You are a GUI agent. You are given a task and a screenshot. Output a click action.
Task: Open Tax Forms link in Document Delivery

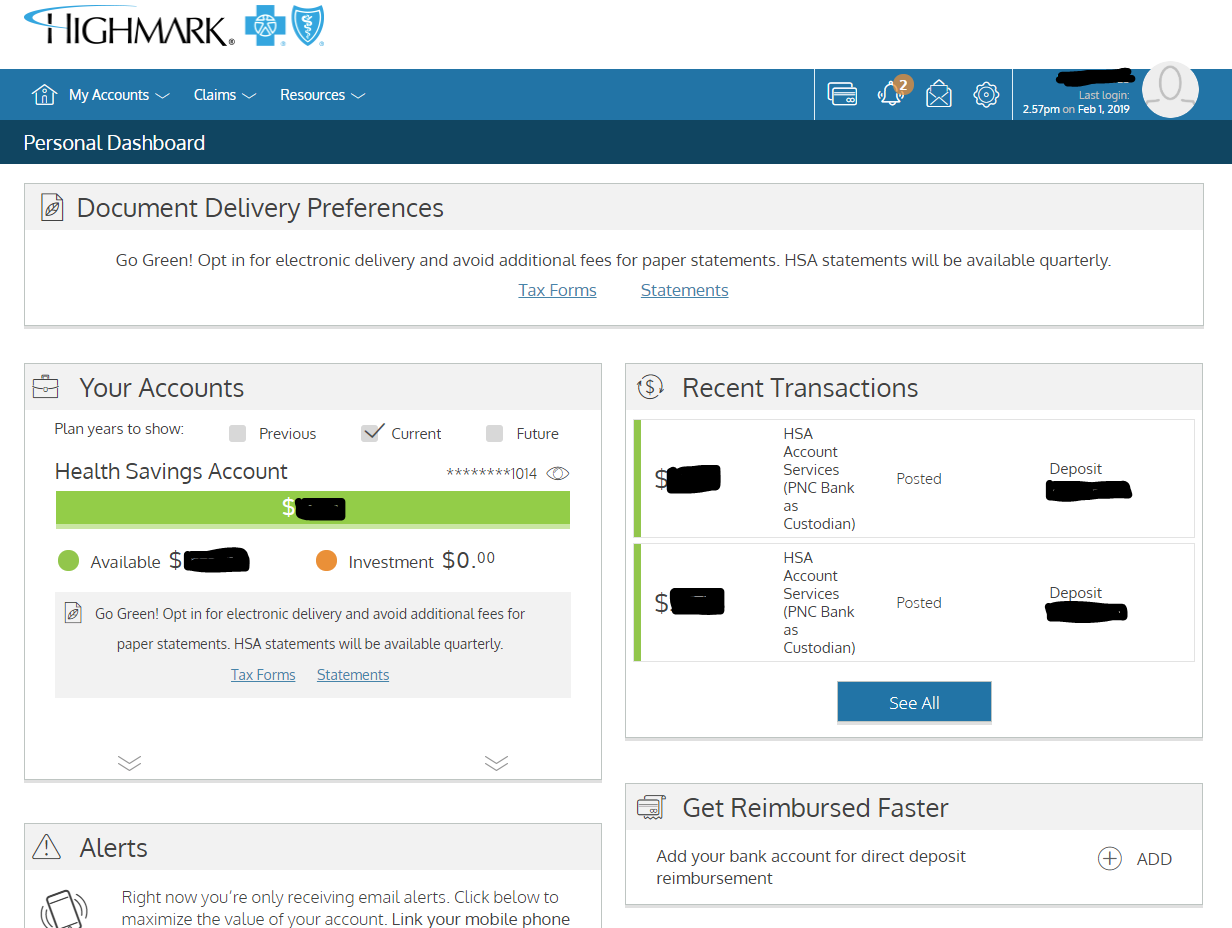[x=557, y=290]
